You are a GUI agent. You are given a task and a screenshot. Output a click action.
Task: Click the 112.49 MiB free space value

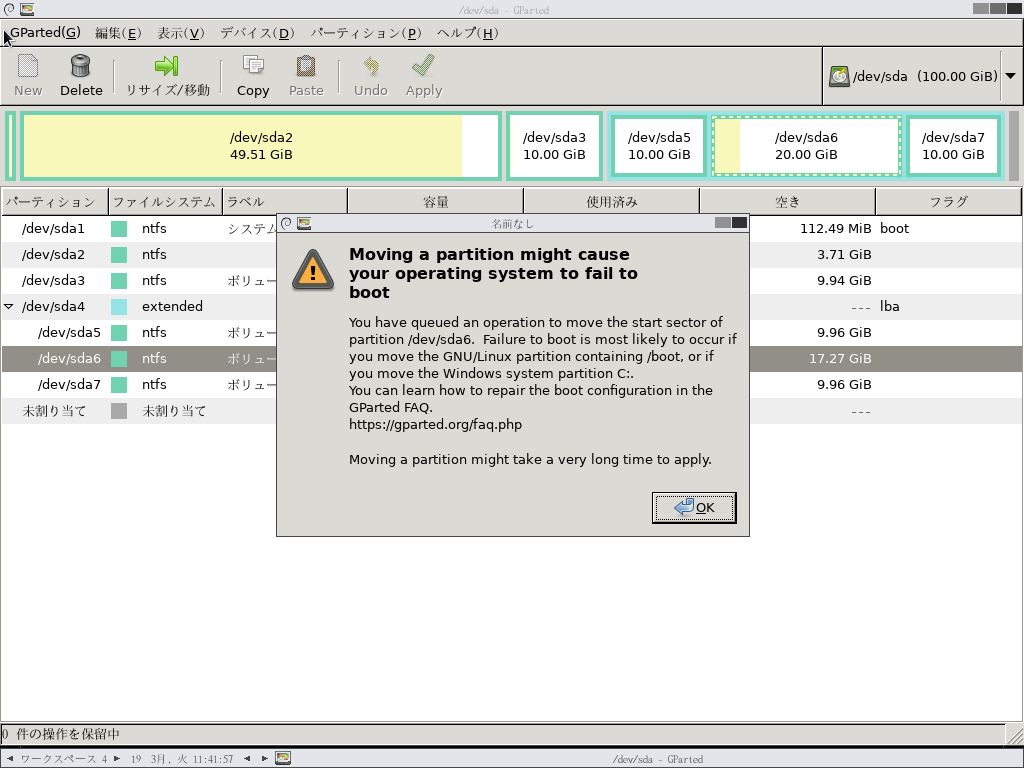coord(835,229)
